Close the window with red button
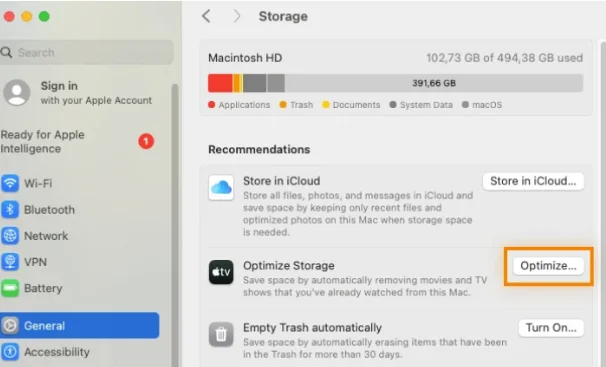Image resolution: width=606 pixels, height=367 pixels. [x=9, y=16]
